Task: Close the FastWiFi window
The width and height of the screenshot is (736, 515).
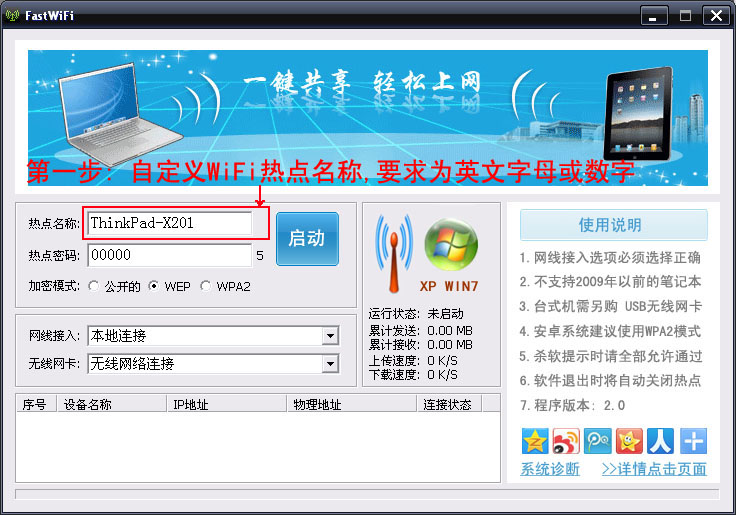Action: tap(716, 15)
